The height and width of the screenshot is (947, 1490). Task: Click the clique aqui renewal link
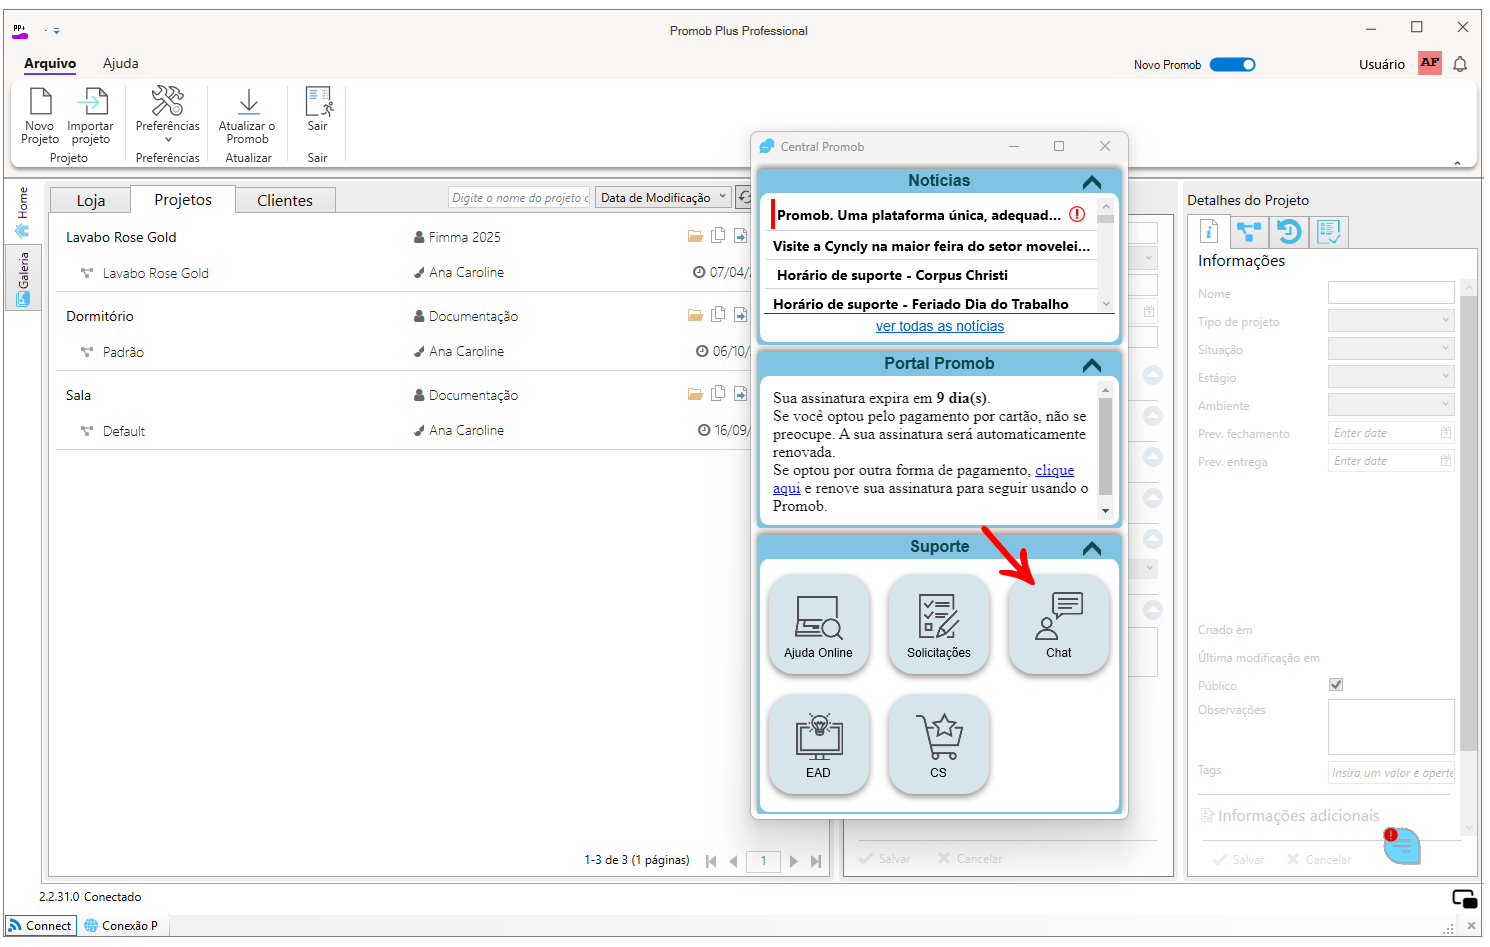(x=1054, y=470)
